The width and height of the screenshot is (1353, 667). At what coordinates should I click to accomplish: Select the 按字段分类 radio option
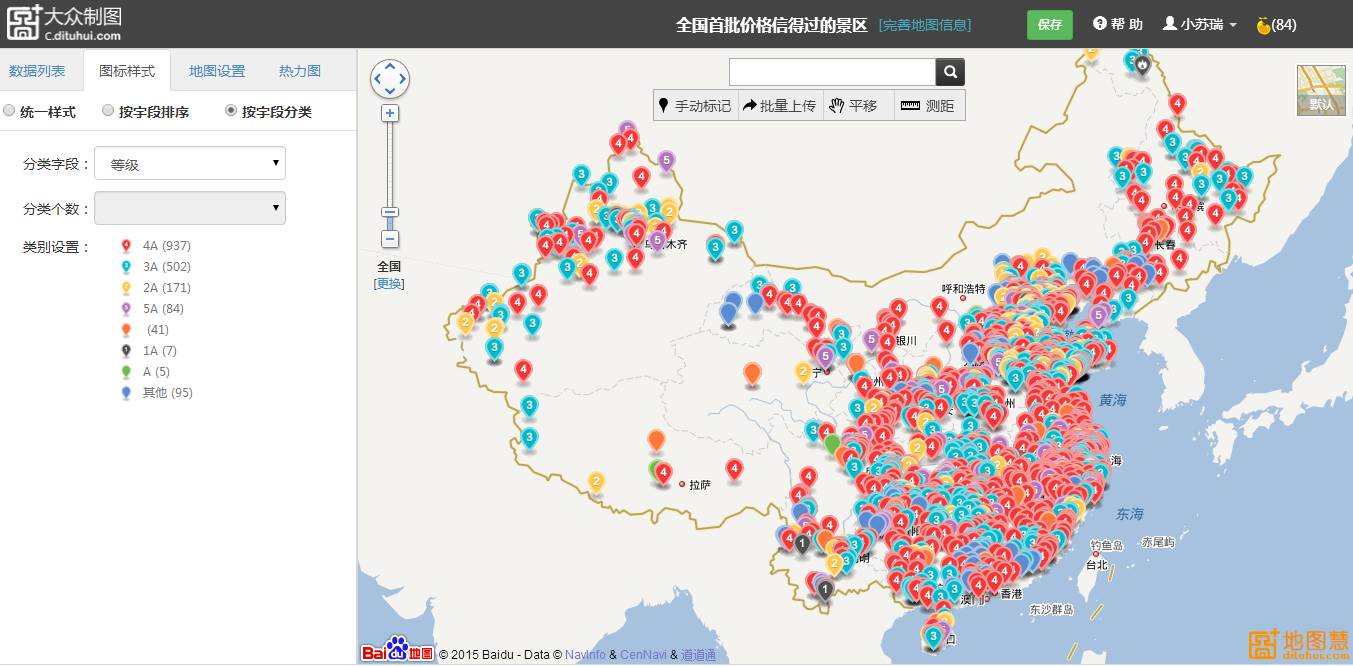point(231,111)
